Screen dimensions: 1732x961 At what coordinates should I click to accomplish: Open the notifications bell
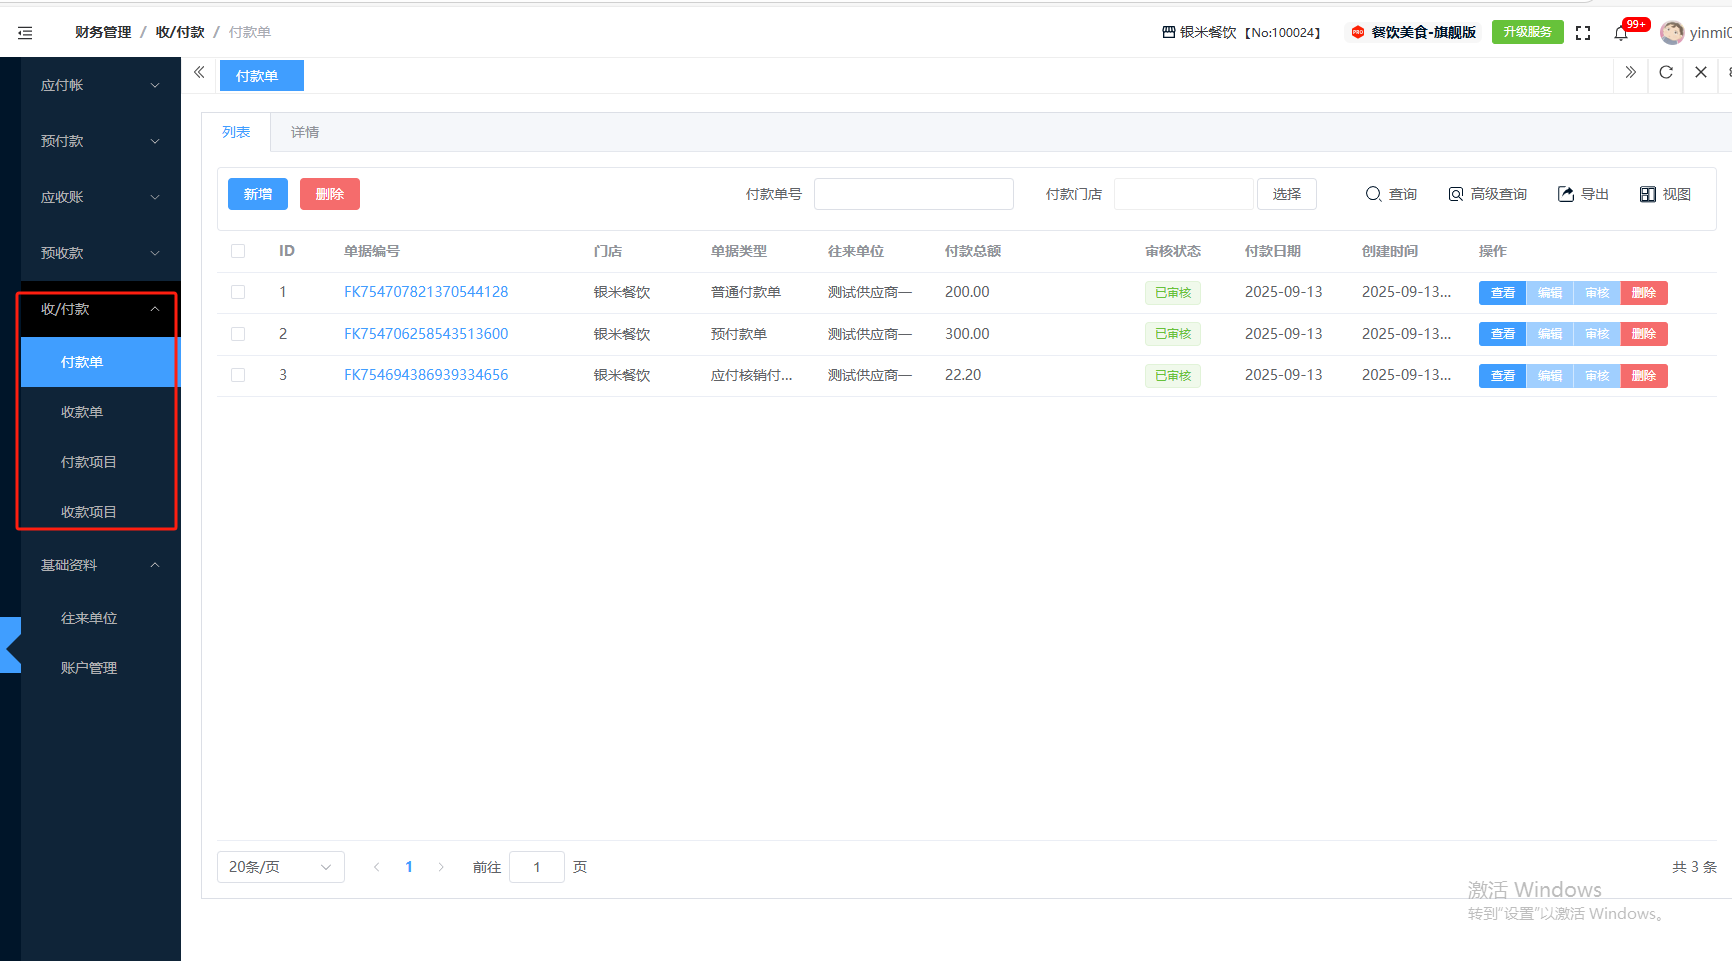coord(1621,34)
